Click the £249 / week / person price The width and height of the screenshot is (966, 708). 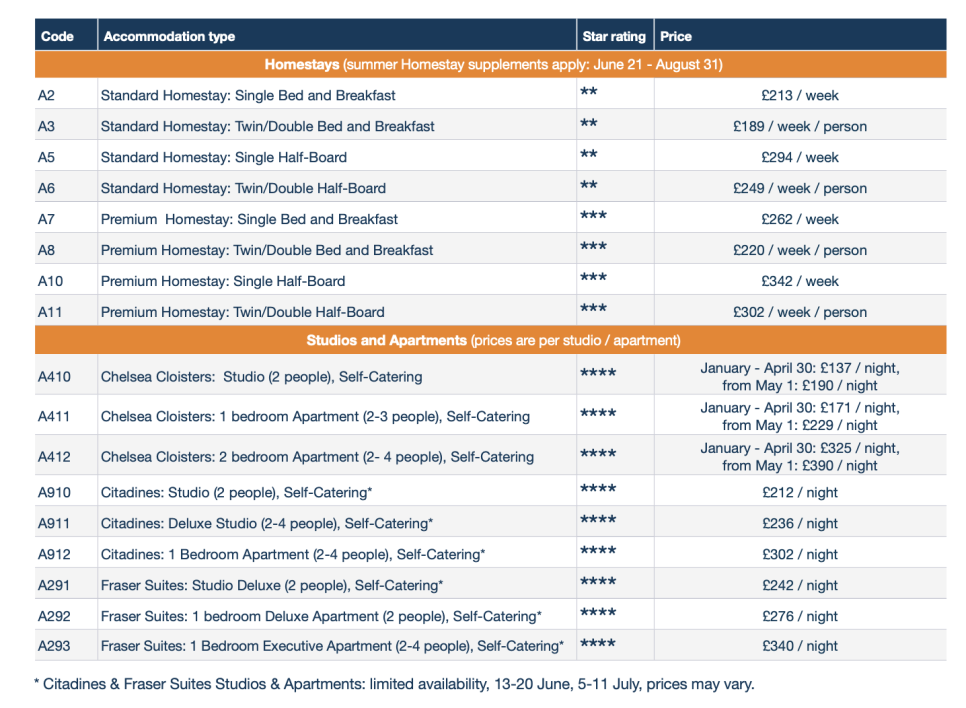800,188
